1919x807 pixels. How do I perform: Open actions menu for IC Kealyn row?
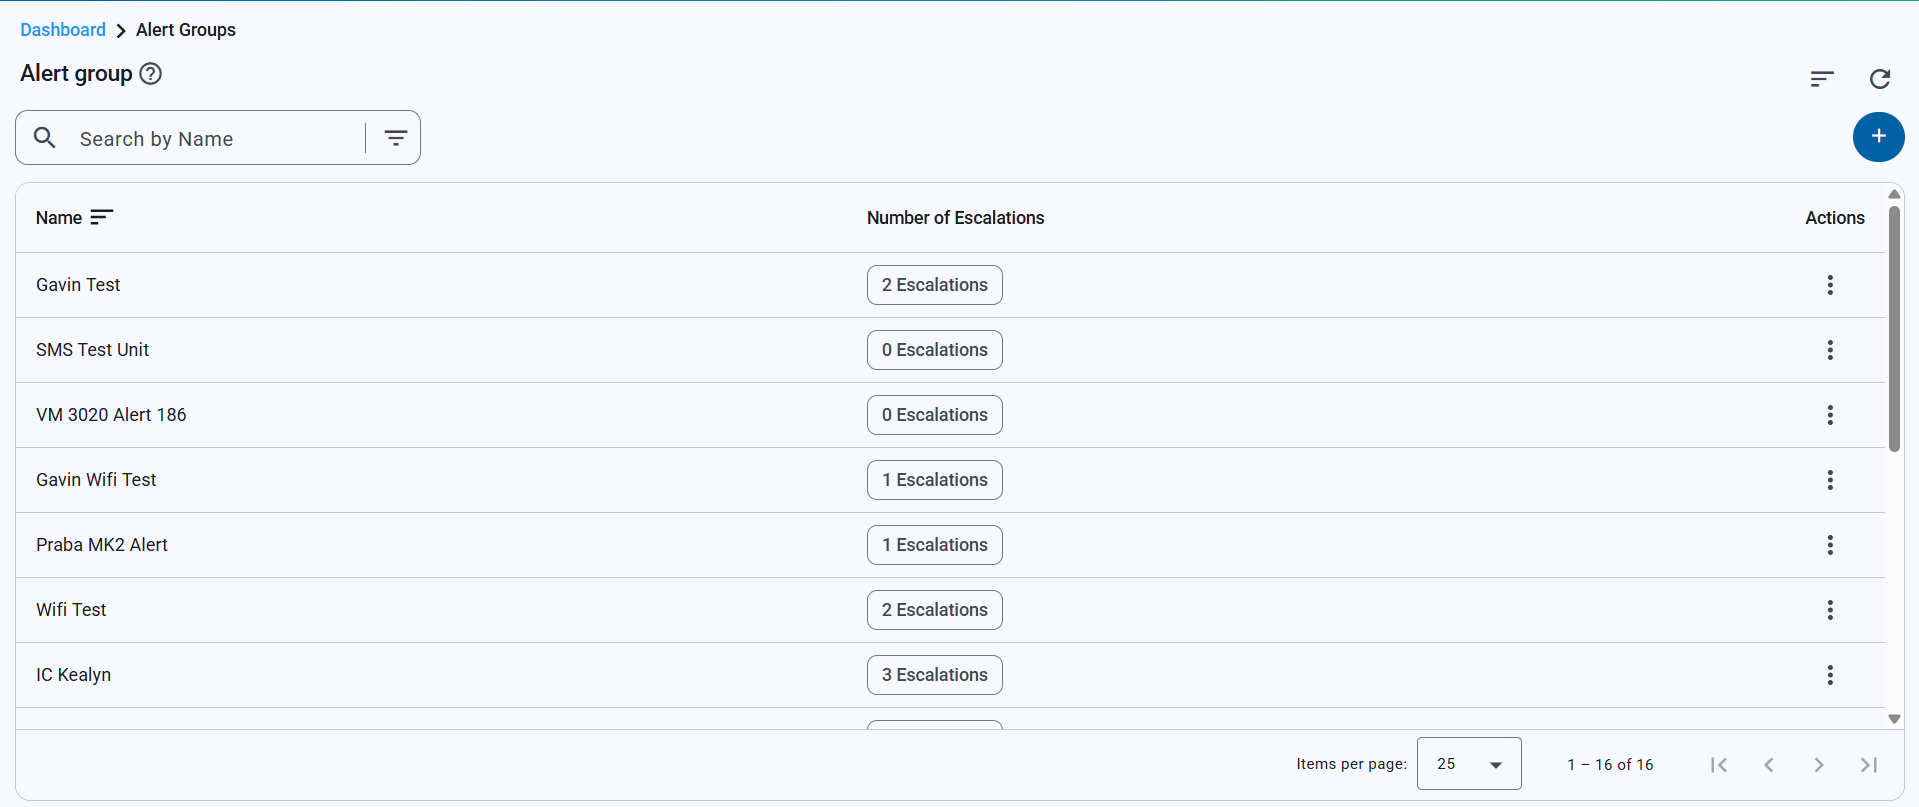1830,675
